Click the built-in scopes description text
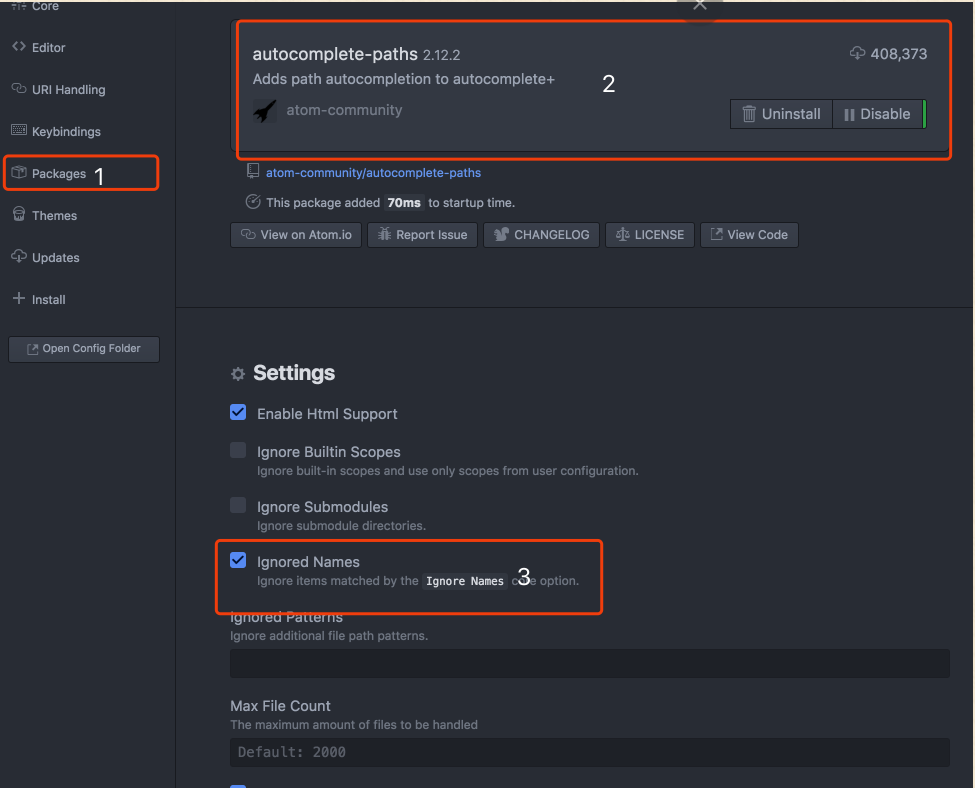 tap(448, 471)
